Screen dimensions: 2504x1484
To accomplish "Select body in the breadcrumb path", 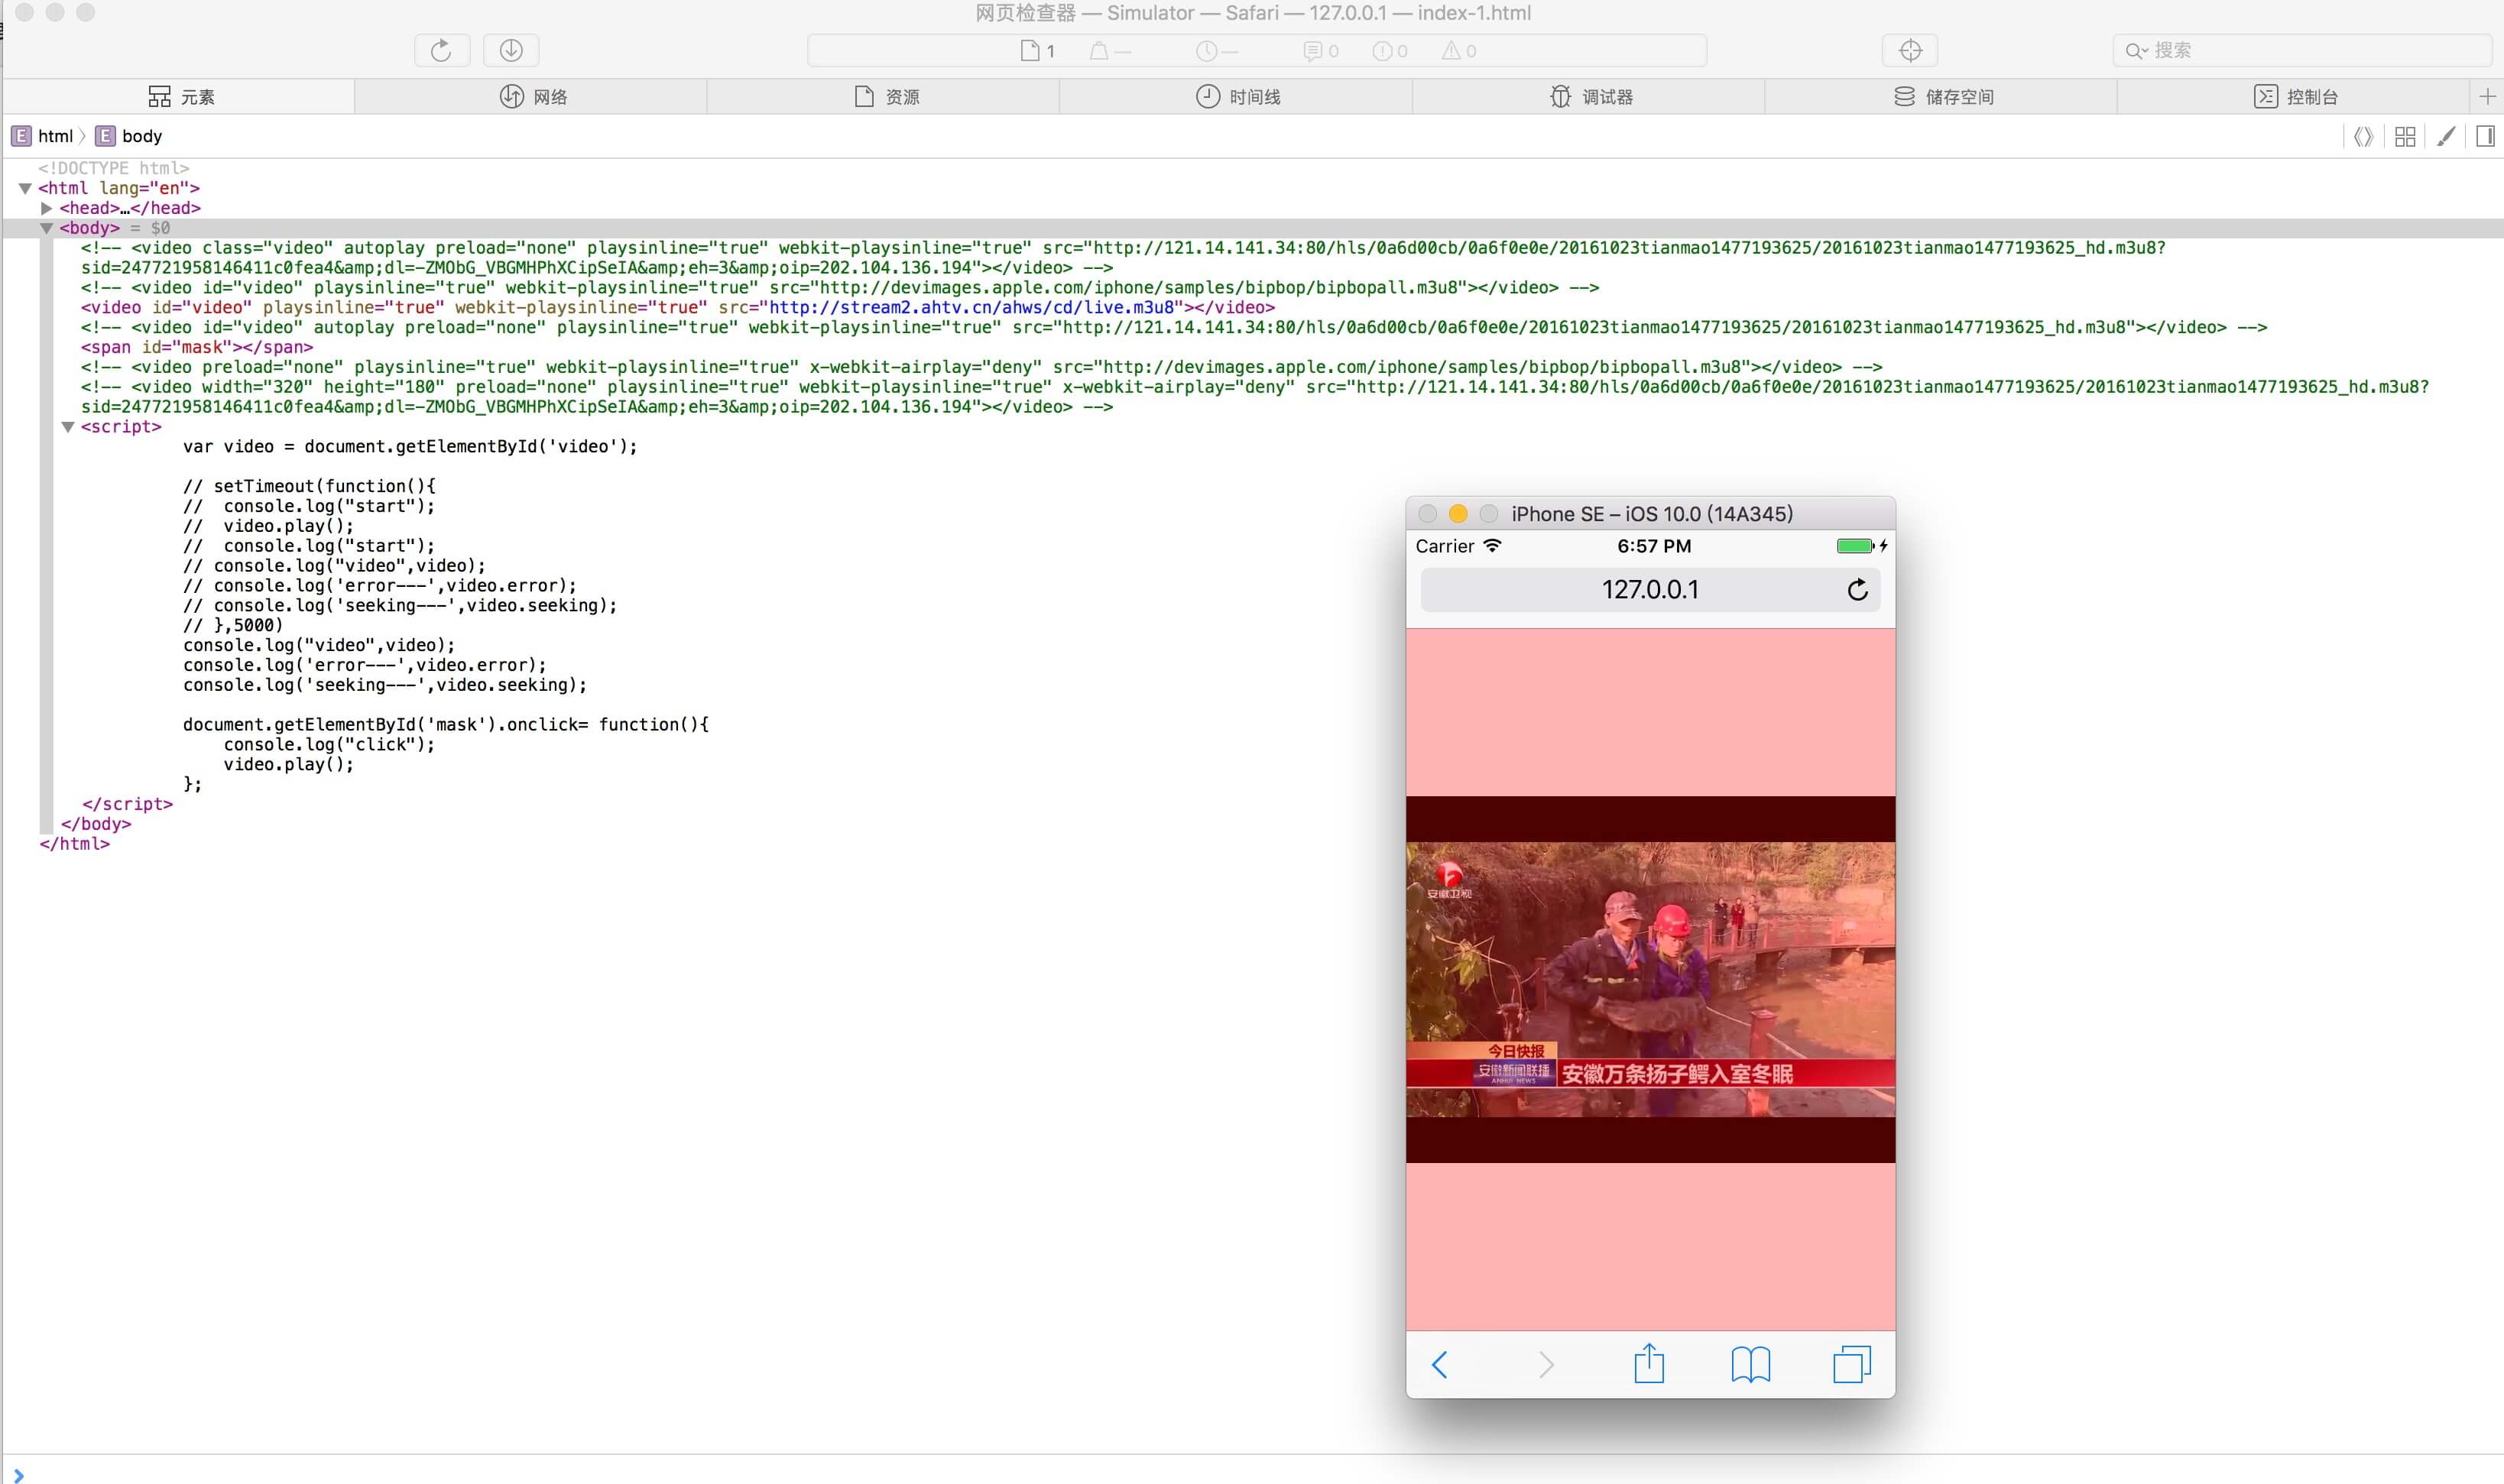I will tap(129, 136).
